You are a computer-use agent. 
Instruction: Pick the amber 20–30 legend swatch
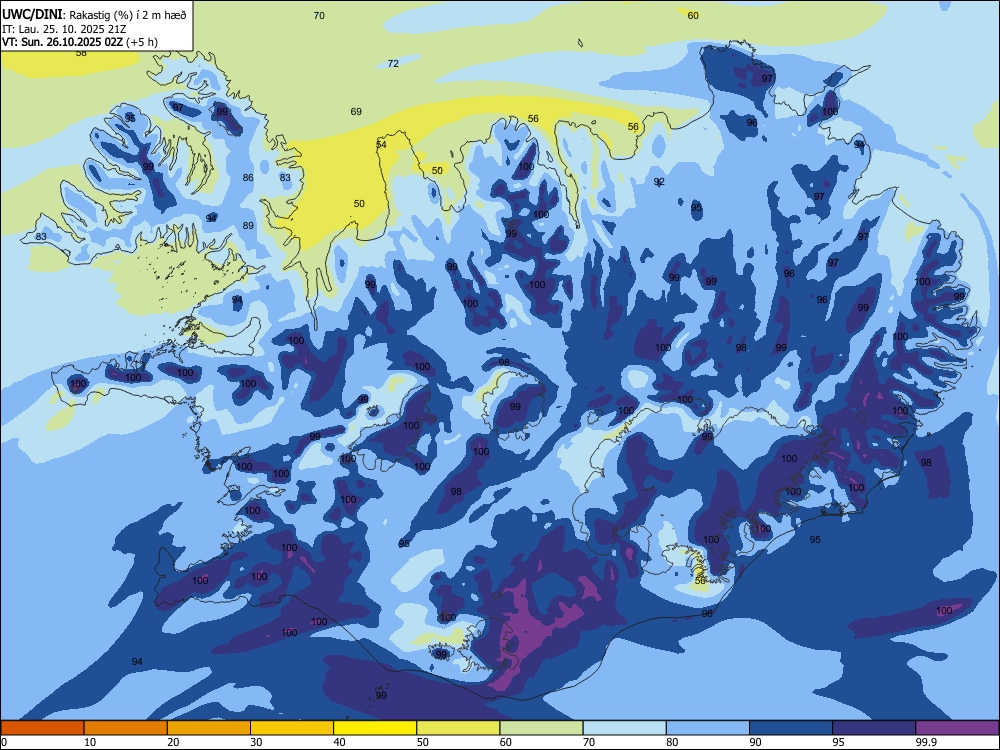tap(209, 728)
